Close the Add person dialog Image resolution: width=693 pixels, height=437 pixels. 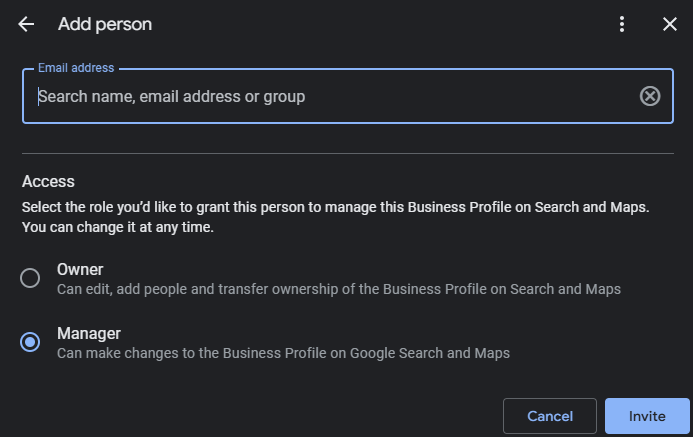click(x=670, y=24)
